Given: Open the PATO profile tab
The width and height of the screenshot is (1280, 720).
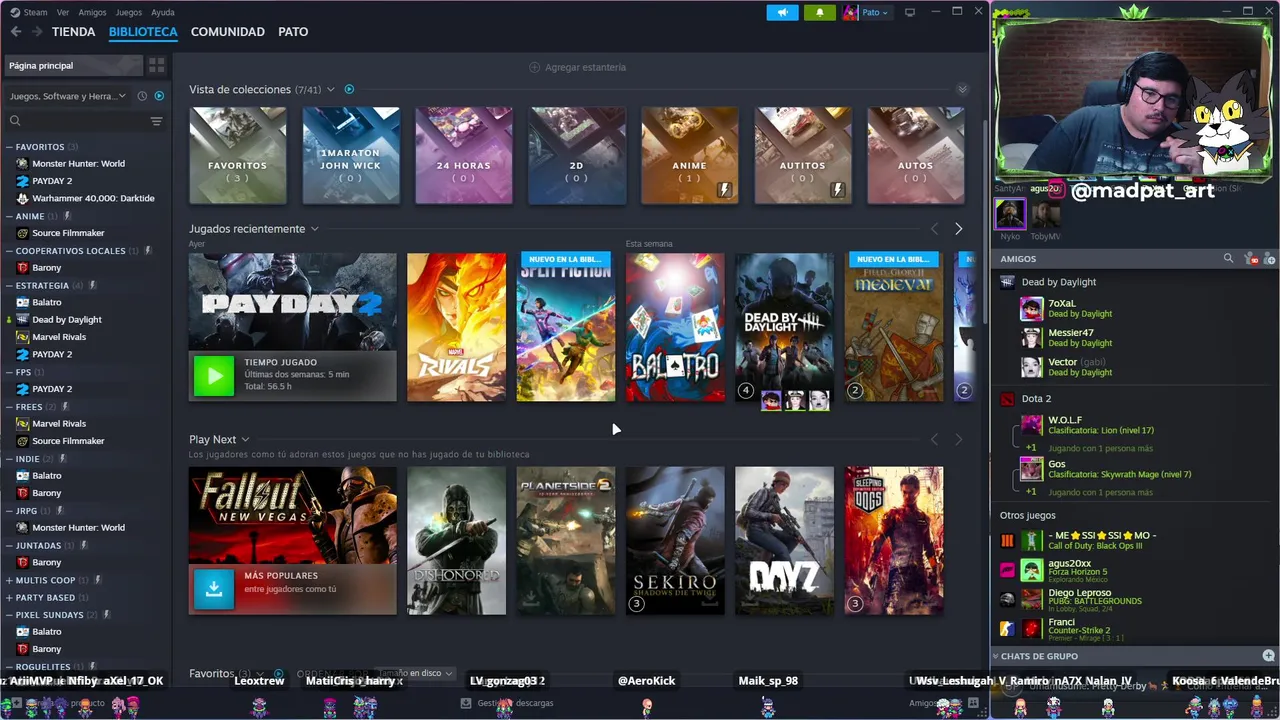Looking at the screenshot, I should tap(293, 32).
